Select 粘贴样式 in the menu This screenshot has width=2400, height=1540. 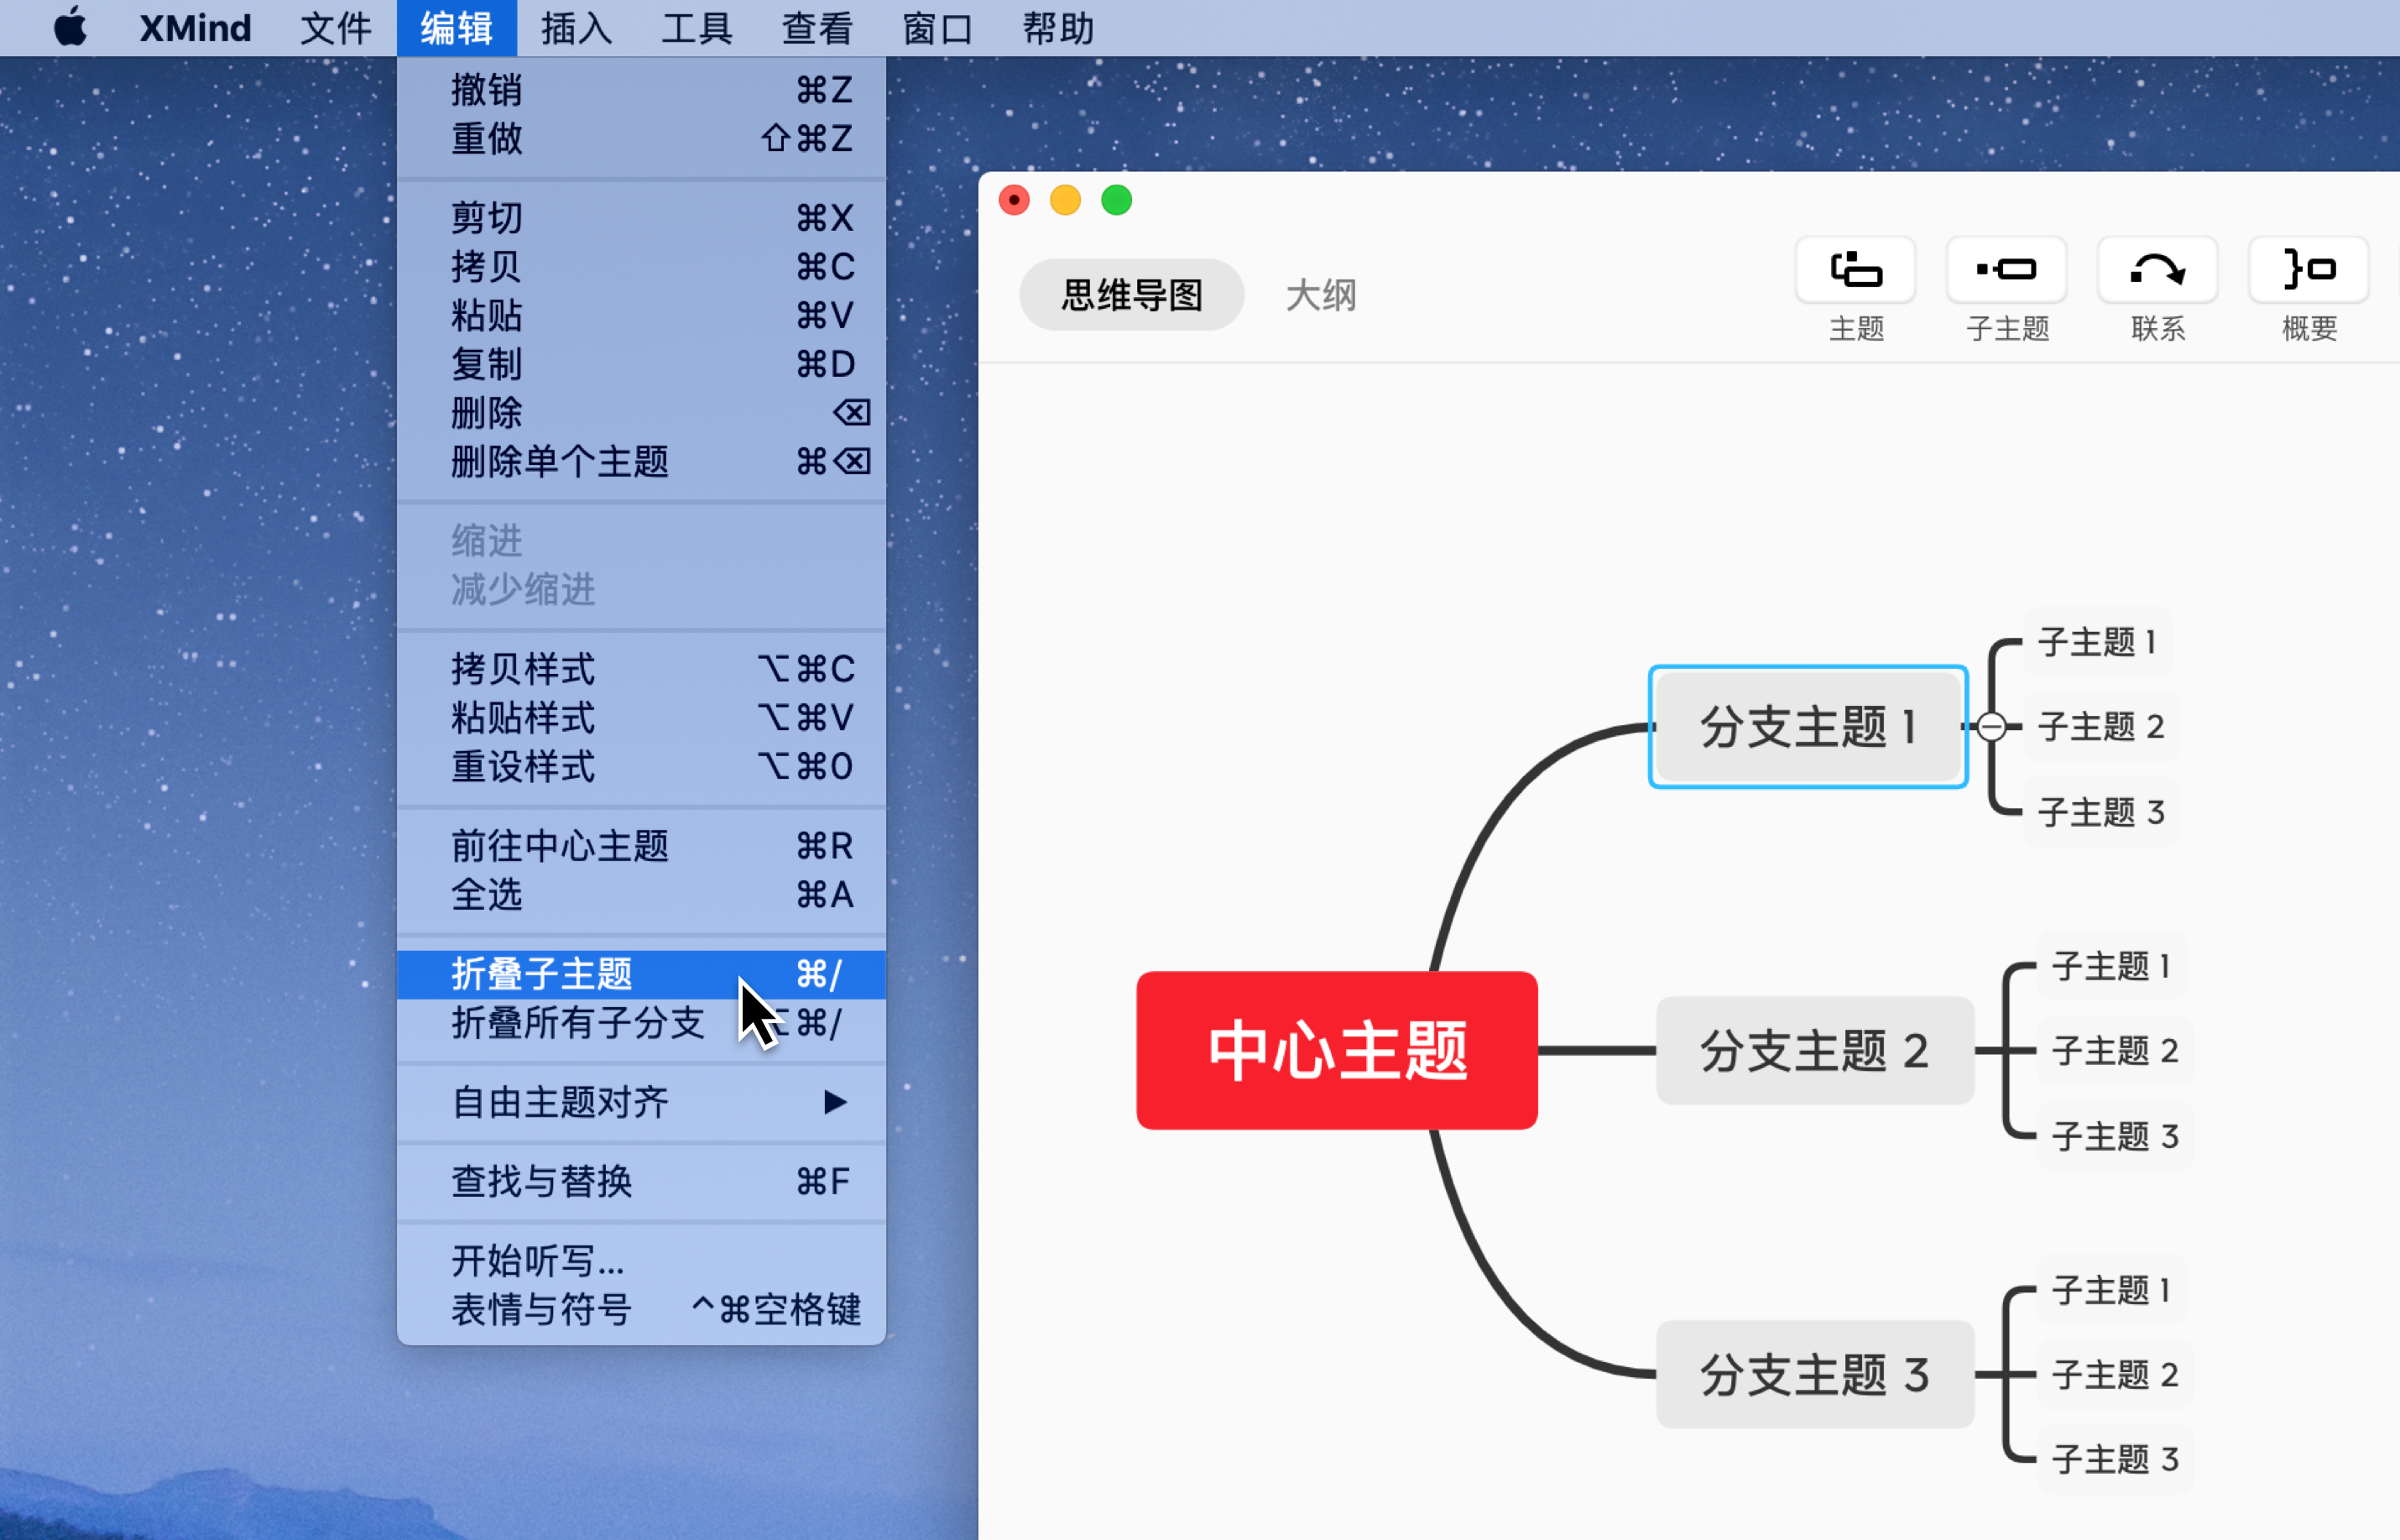pos(641,717)
